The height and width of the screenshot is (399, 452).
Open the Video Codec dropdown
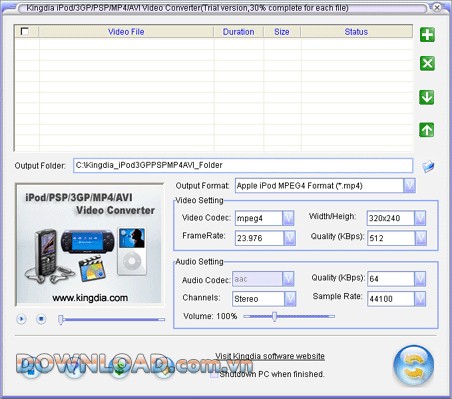[x=288, y=218]
